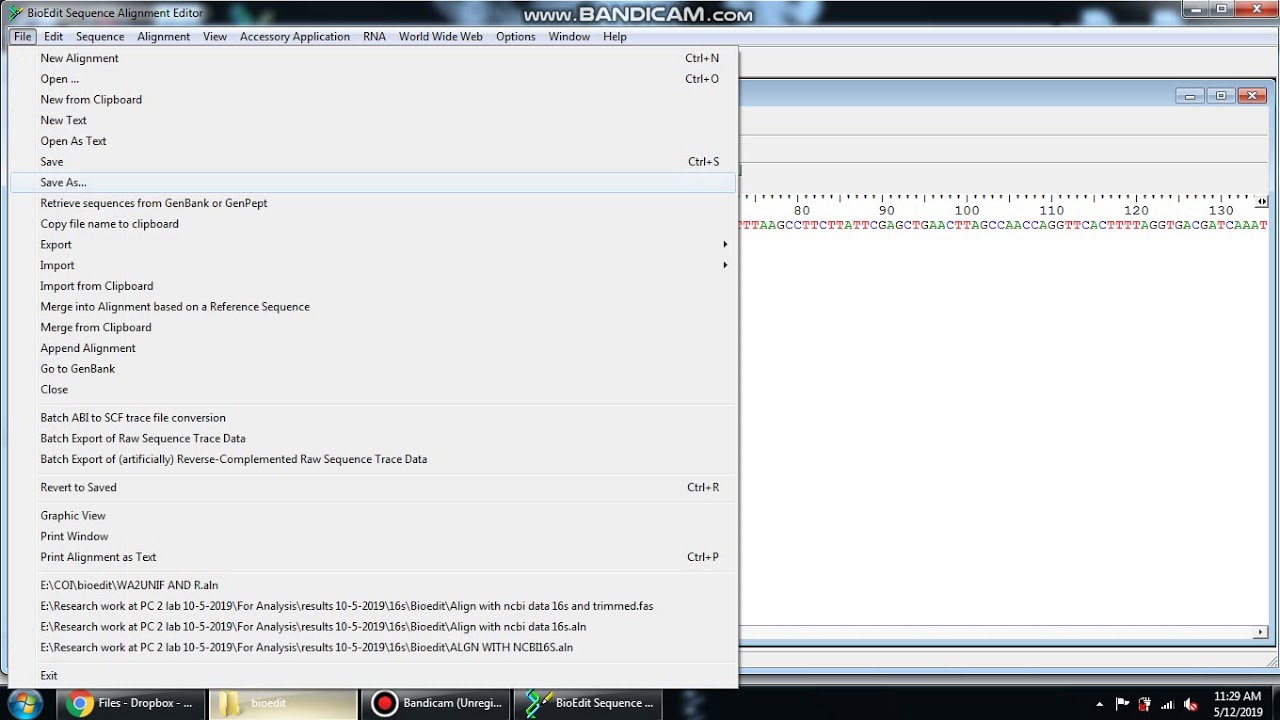
Task: Select Open ... menu entry
Action: pyautogui.click(x=373, y=79)
